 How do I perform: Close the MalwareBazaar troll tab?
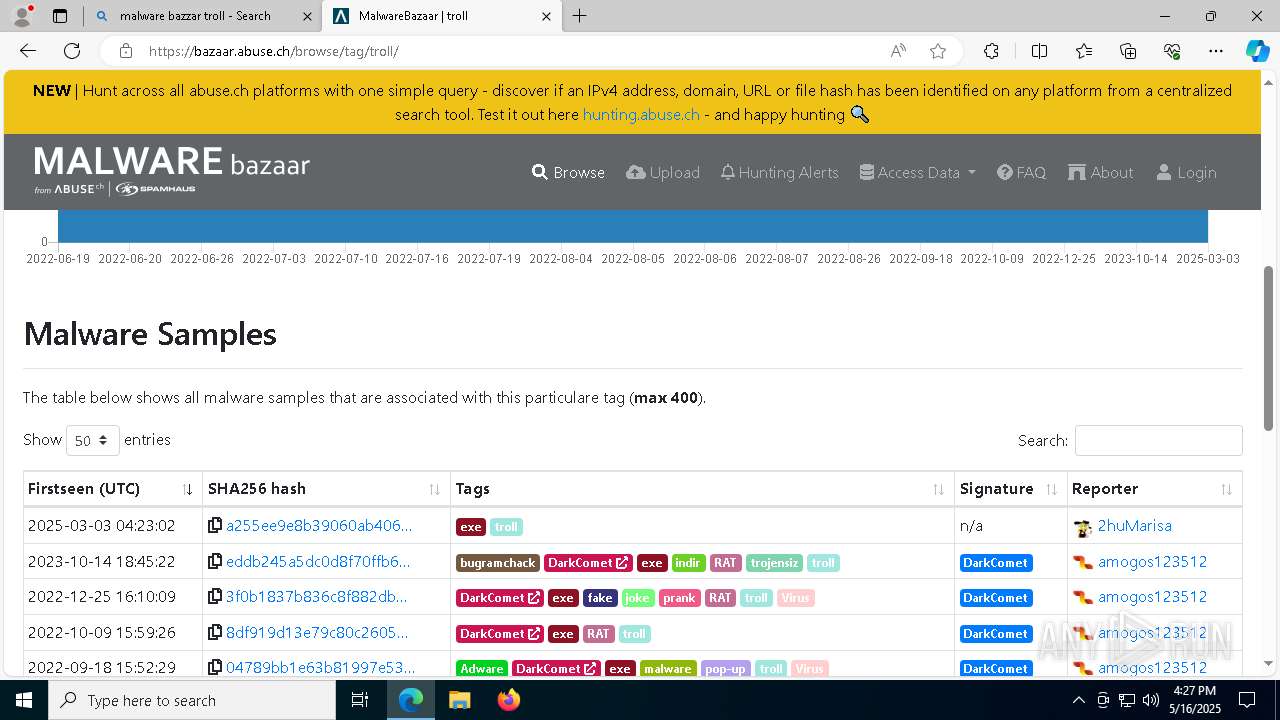[546, 16]
